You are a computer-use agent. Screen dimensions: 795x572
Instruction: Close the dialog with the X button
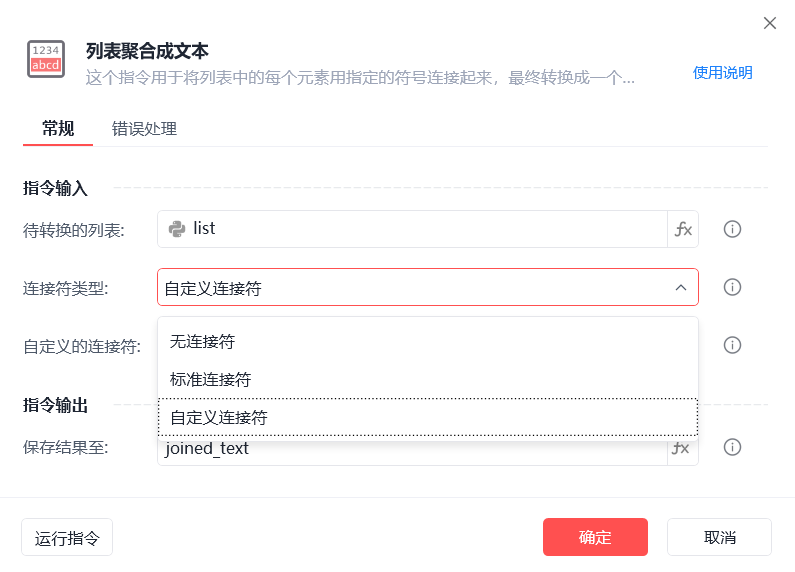point(770,23)
